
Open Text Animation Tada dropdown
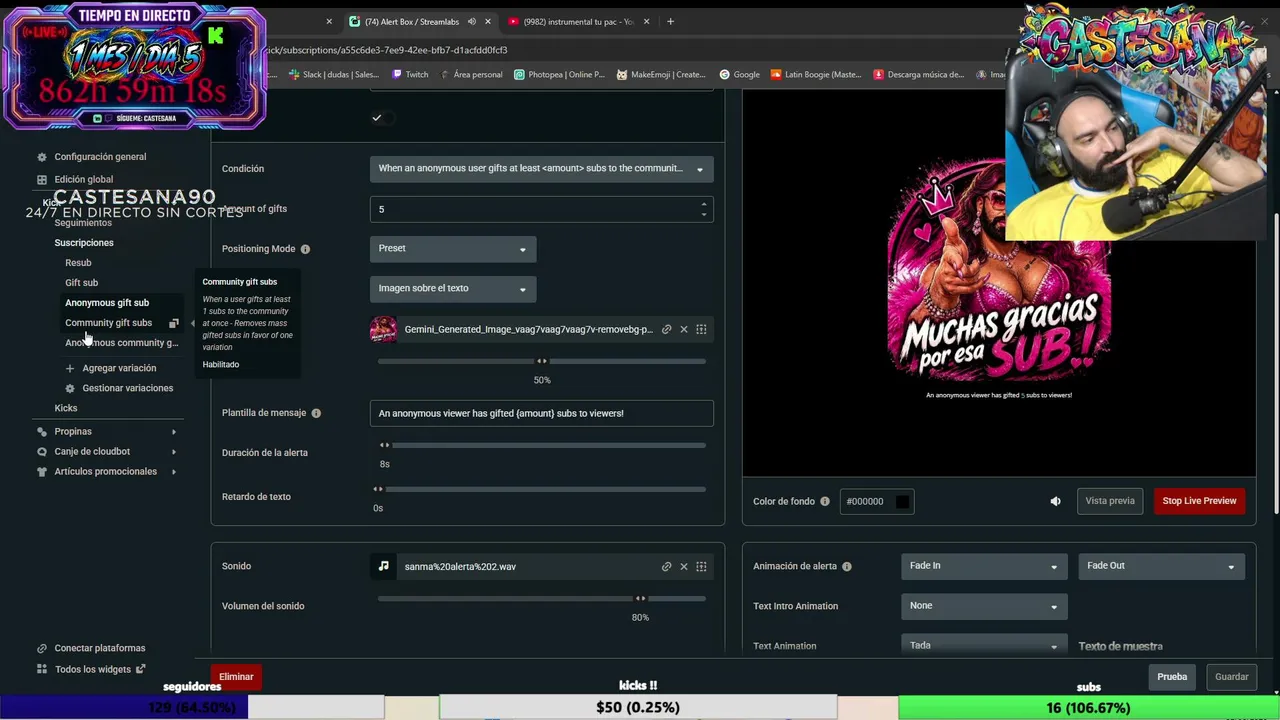click(984, 646)
